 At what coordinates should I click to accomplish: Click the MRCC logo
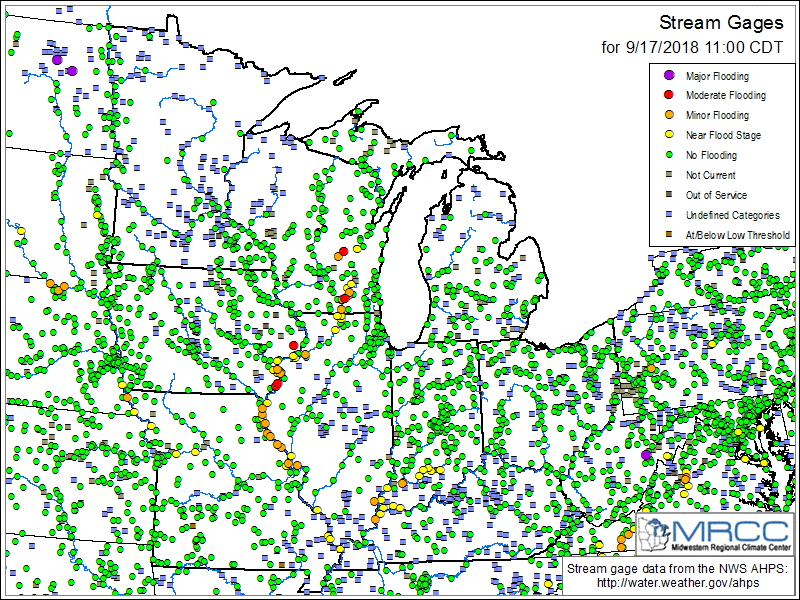coord(715,535)
